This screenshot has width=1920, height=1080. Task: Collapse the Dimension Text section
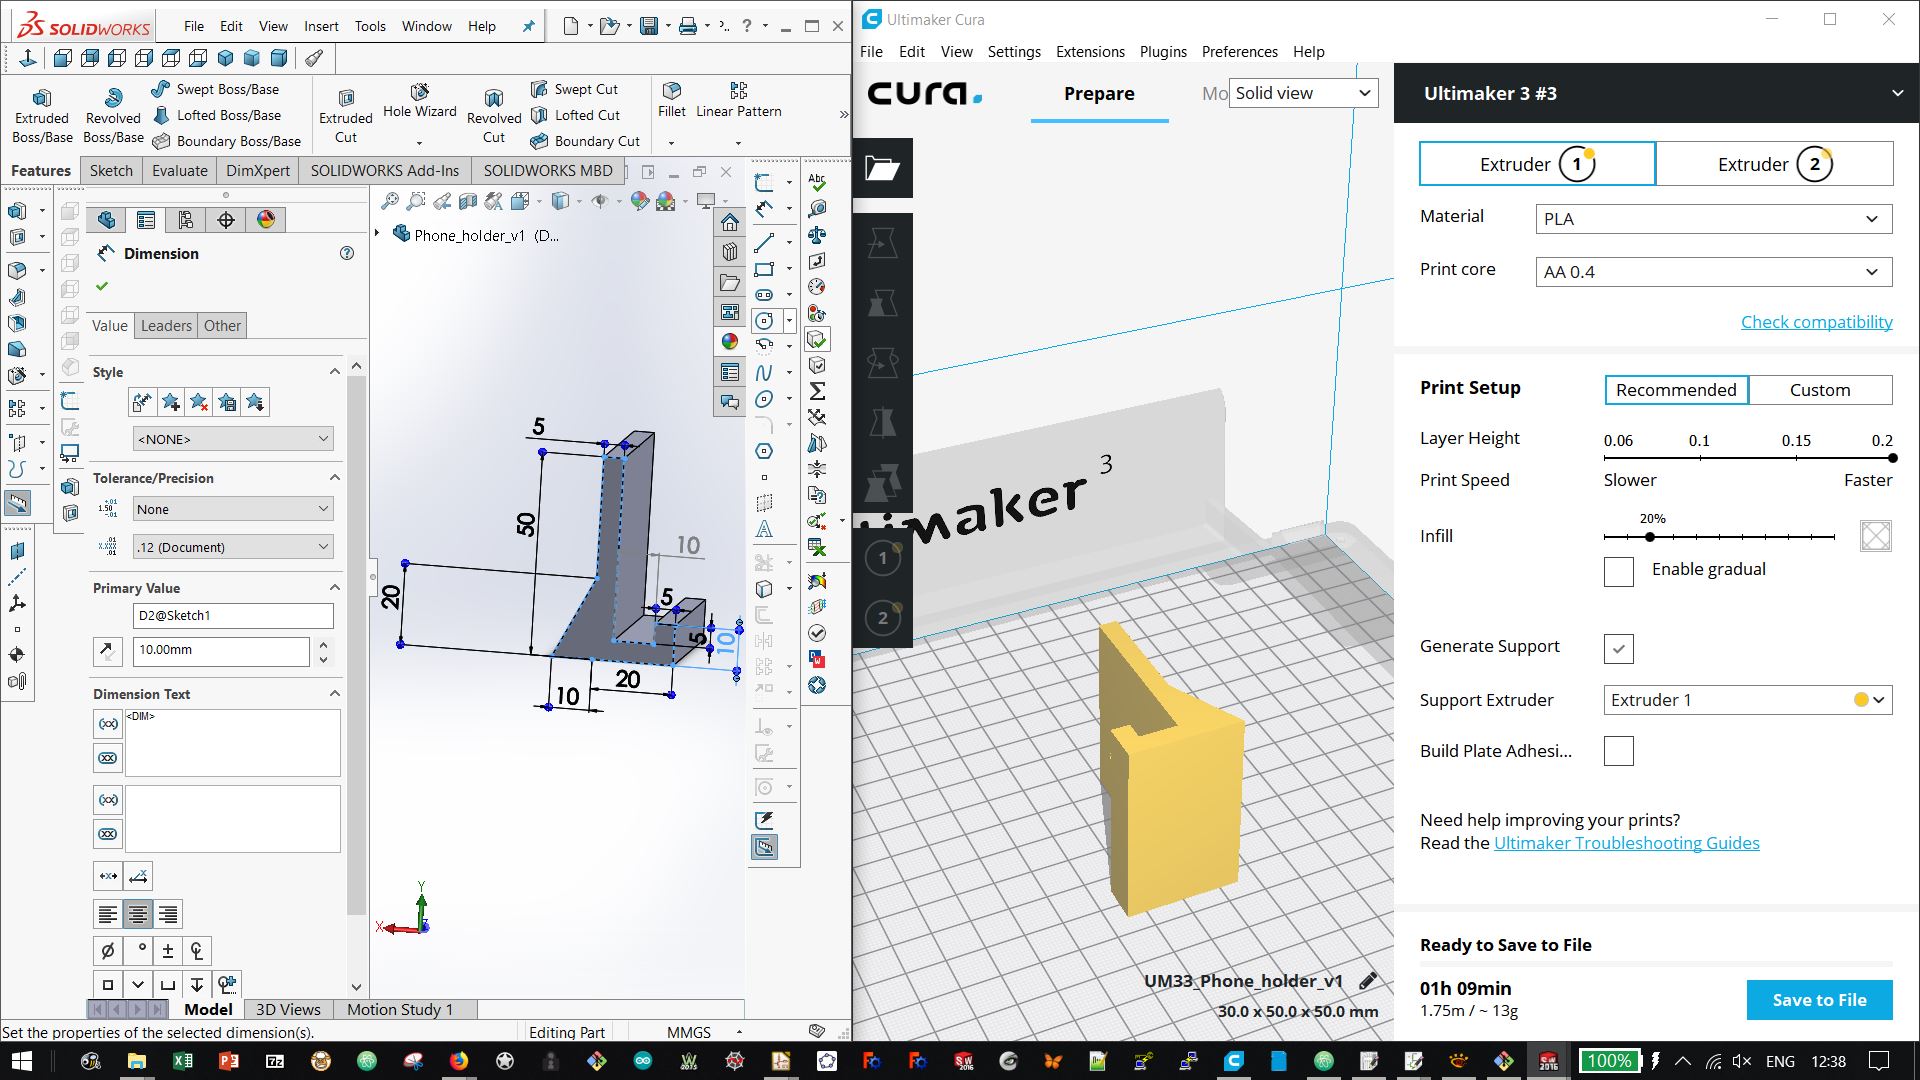pos(335,693)
